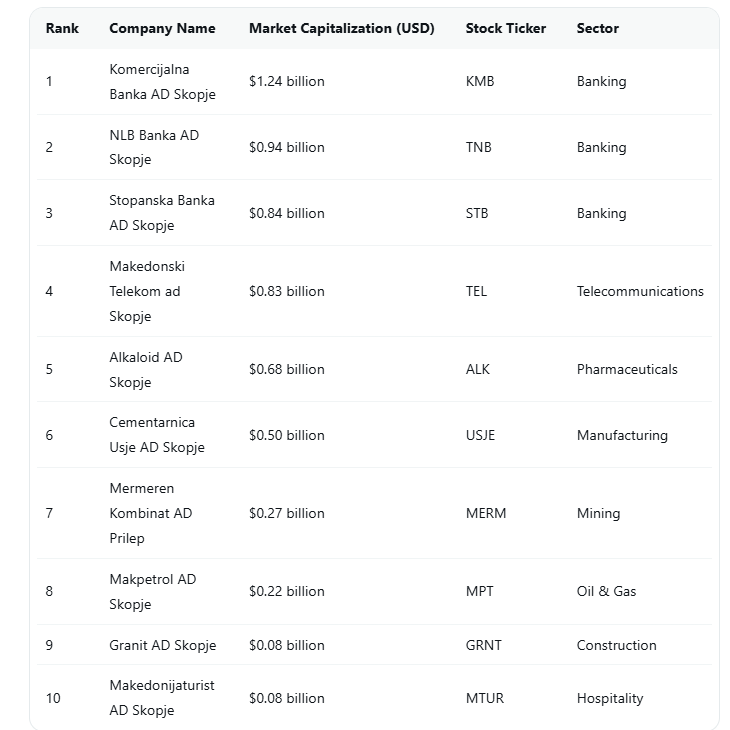This screenshot has height=730, width=730.
Task: Select the TNB ticker cell
Action: coord(479,147)
